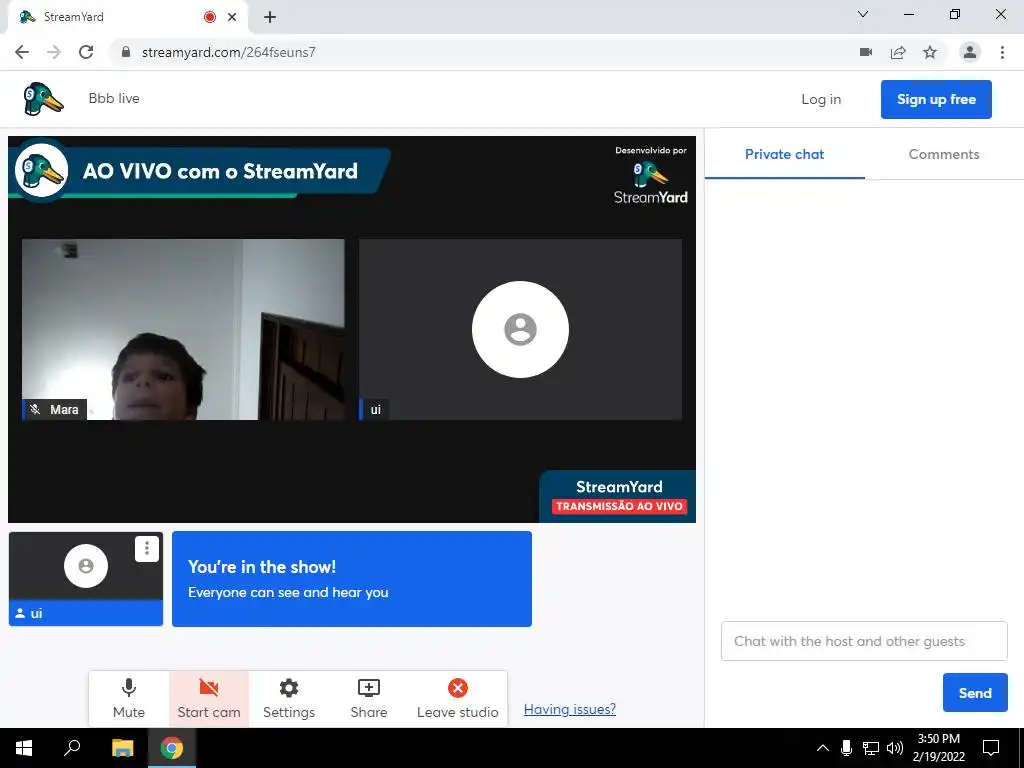
Task: Click the Chrome icon on taskbar
Action: coord(172,748)
